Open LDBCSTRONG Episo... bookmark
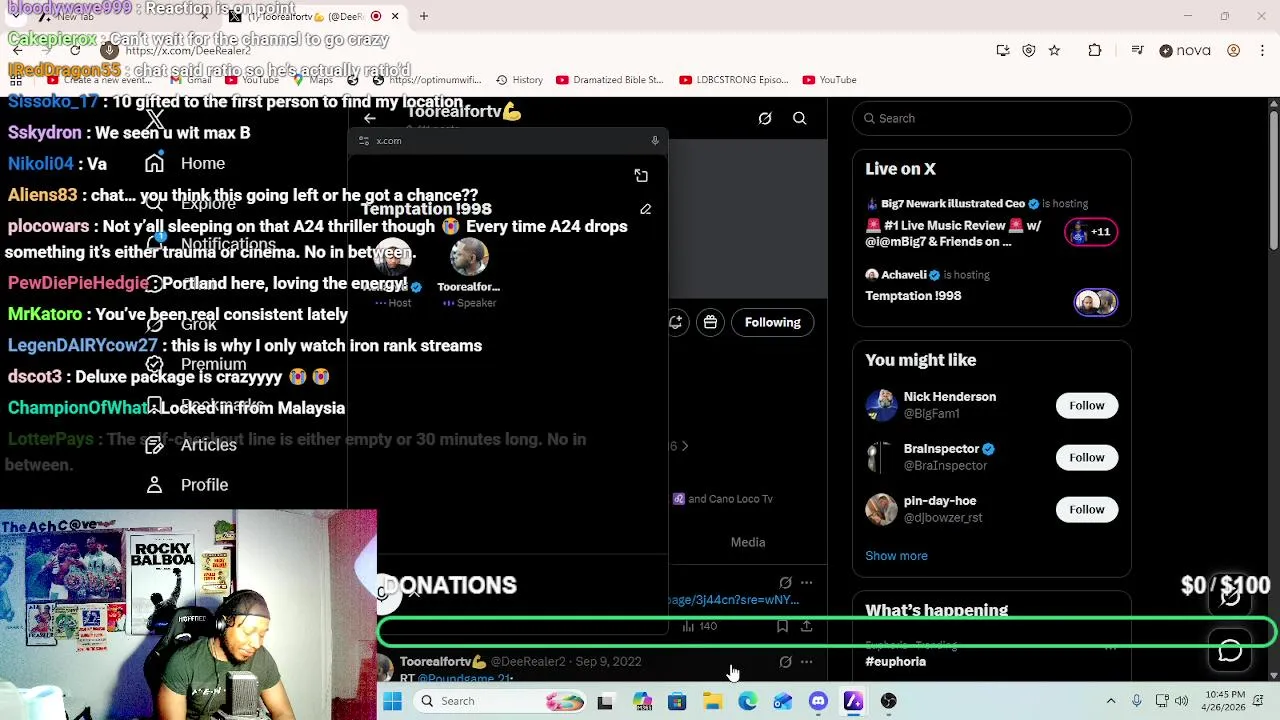1280x720 pixels. point(734,80)
